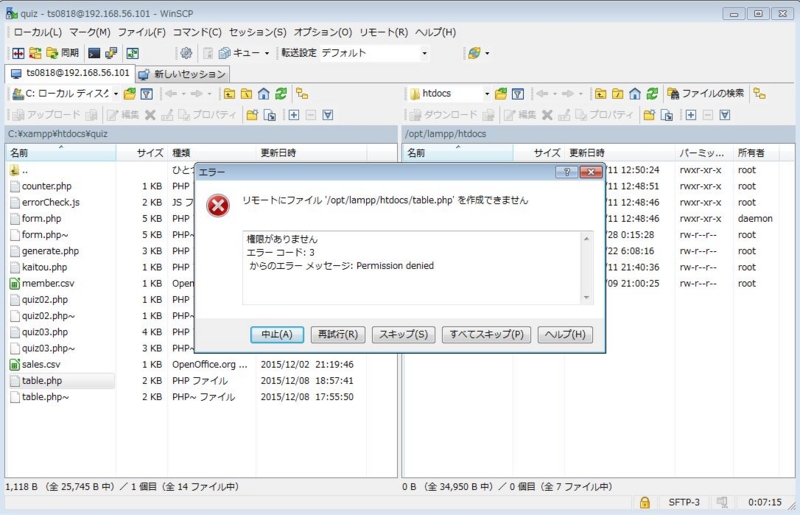Viewport: 800px width, 515px height.
Task: Sort remote panel by パーミッション column header
Action: 704,153
